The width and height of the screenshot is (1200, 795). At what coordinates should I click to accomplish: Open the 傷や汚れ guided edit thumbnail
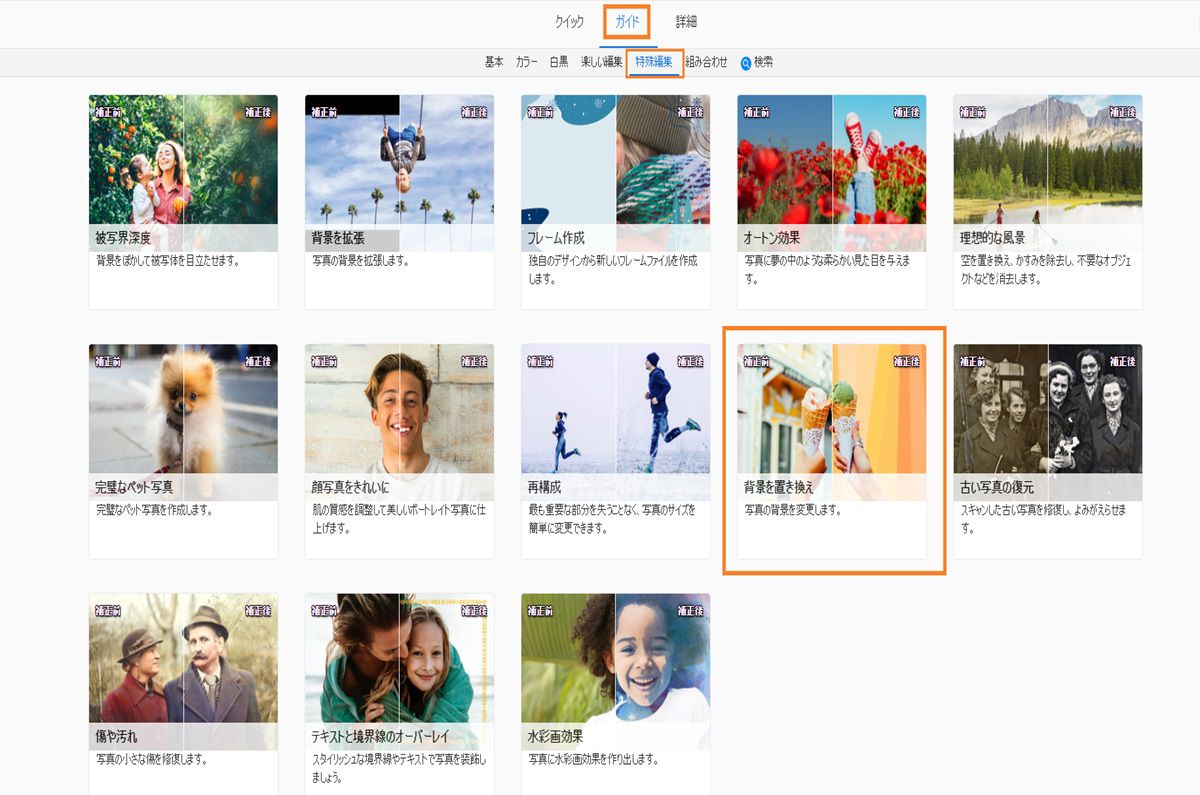(x=183, y=672)
